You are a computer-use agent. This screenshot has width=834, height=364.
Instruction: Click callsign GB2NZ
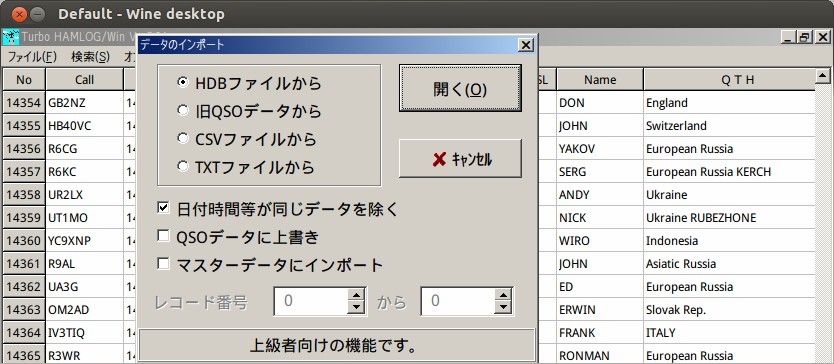85,103
